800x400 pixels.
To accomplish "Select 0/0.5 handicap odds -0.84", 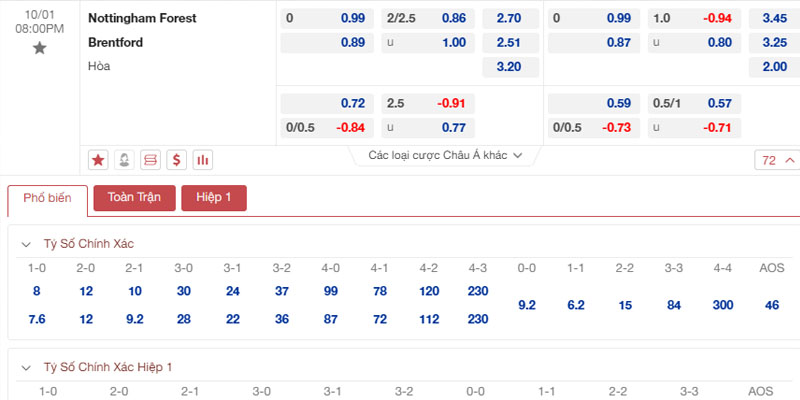I will tap(327, 128).
